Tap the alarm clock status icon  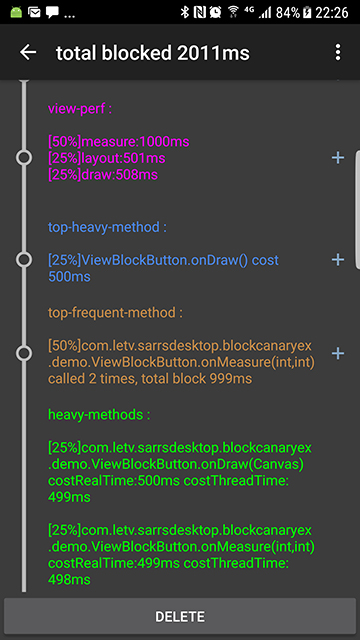click(x=215, y=12)
